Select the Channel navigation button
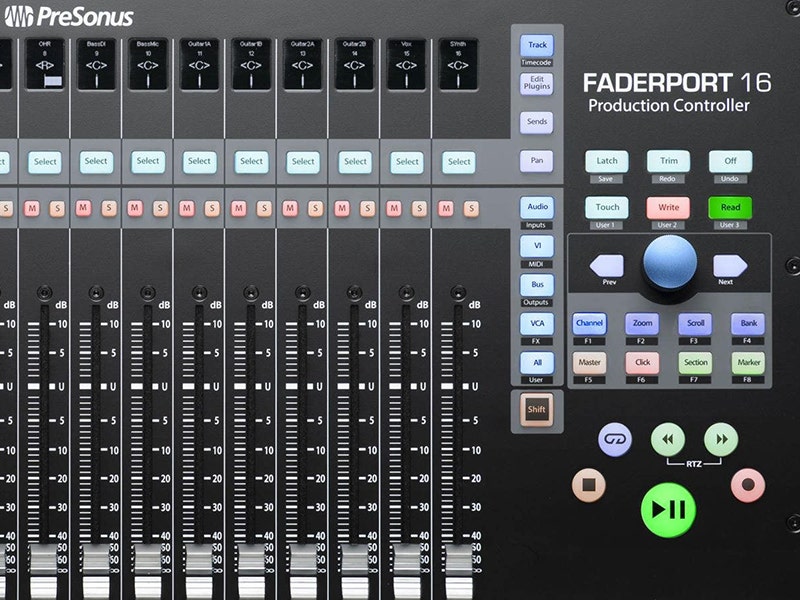 pyautogui.click(x=589, y=323)
